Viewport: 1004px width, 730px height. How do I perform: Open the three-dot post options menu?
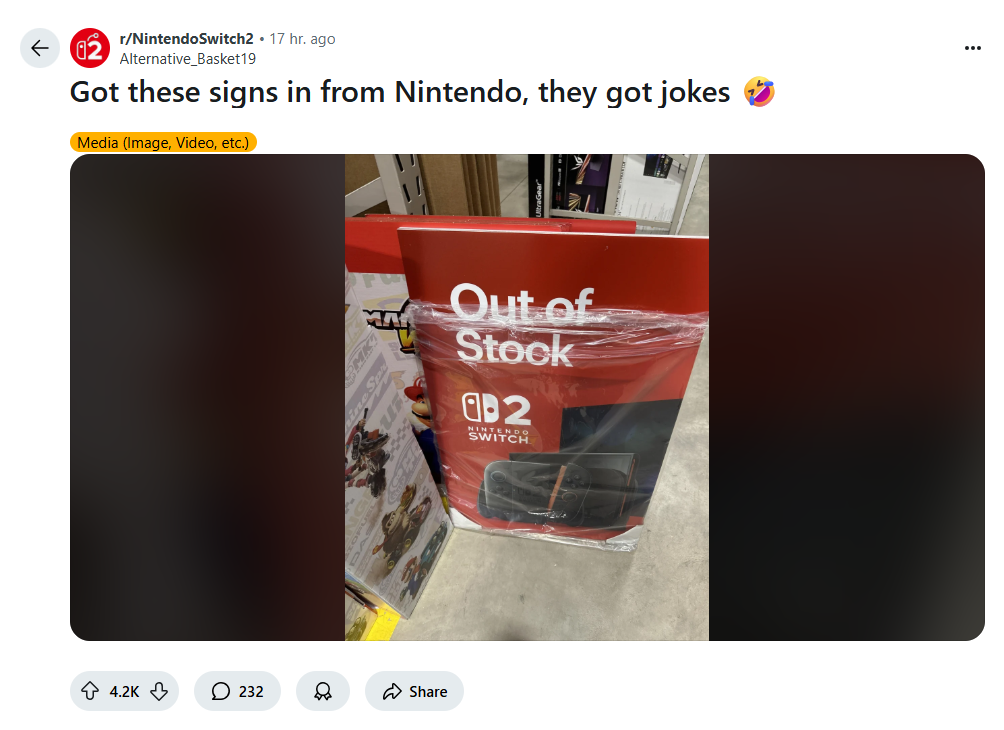(x=972, y=48)
